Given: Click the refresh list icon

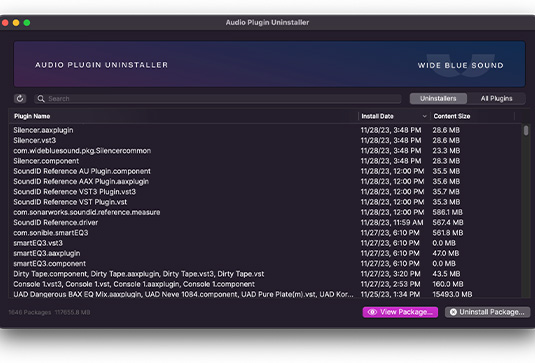Looking at the screenshot, I should point(20,99).
